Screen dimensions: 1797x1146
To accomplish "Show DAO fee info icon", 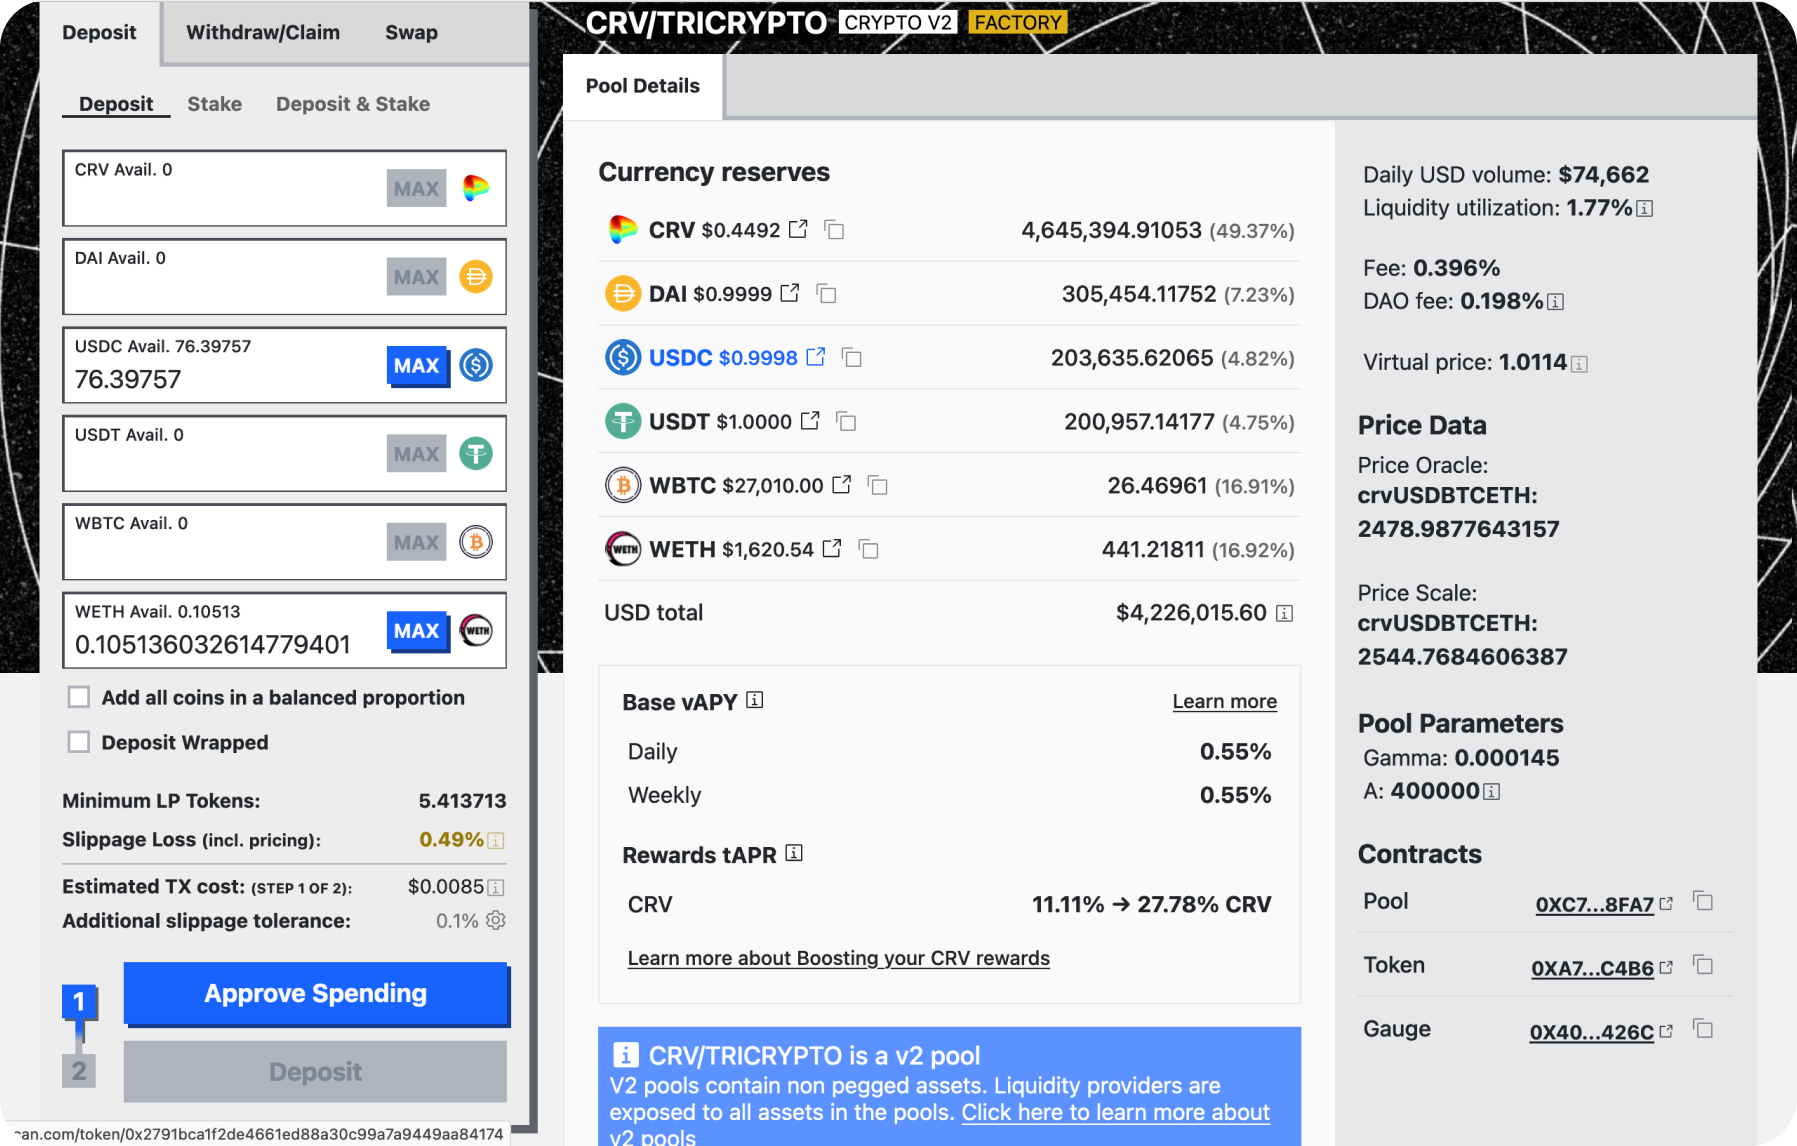I will (1556, 302).
